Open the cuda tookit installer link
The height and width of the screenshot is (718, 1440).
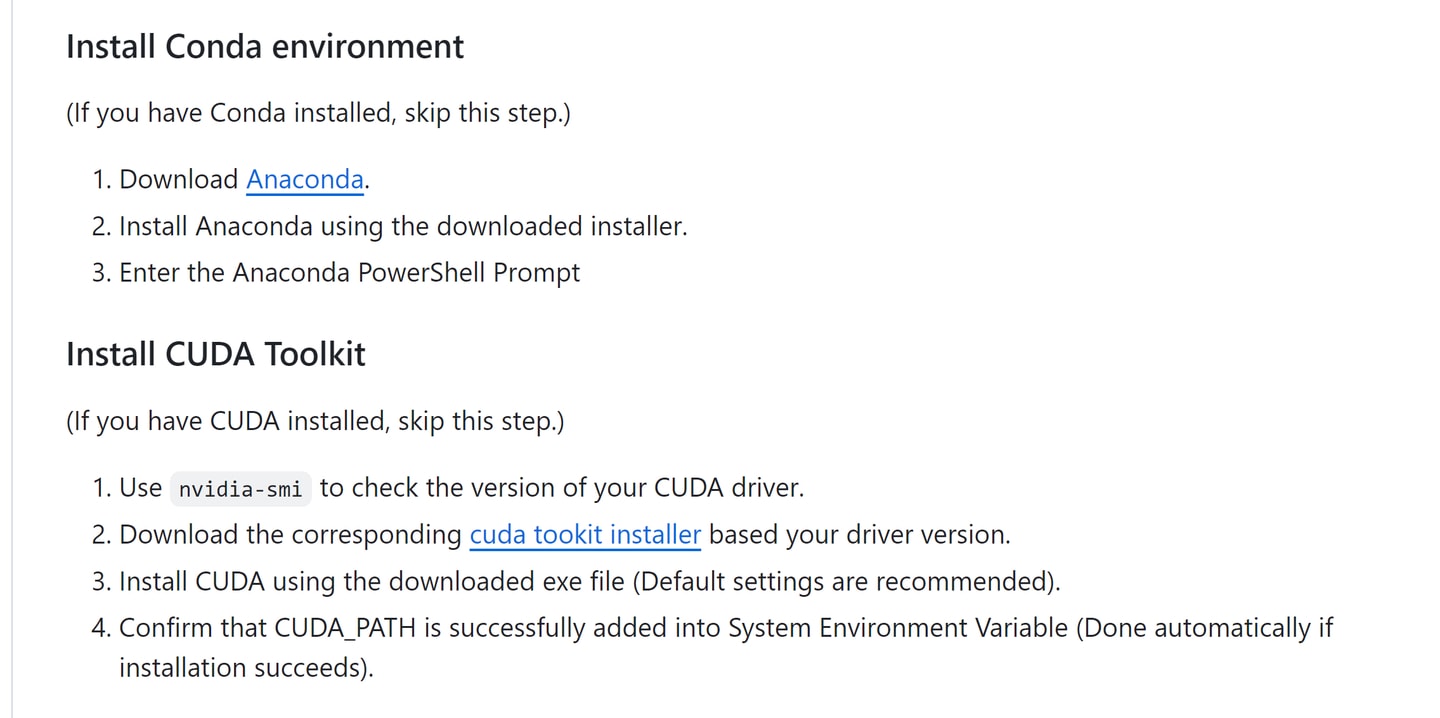[x=585, y=535]
